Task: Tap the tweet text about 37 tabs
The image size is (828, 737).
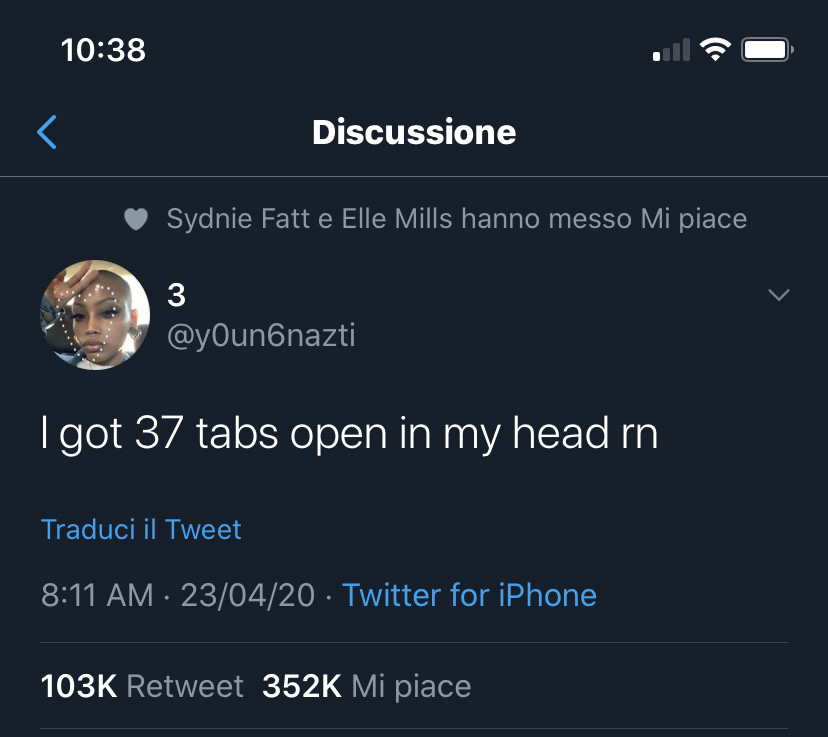Action: tap(350, 433)
